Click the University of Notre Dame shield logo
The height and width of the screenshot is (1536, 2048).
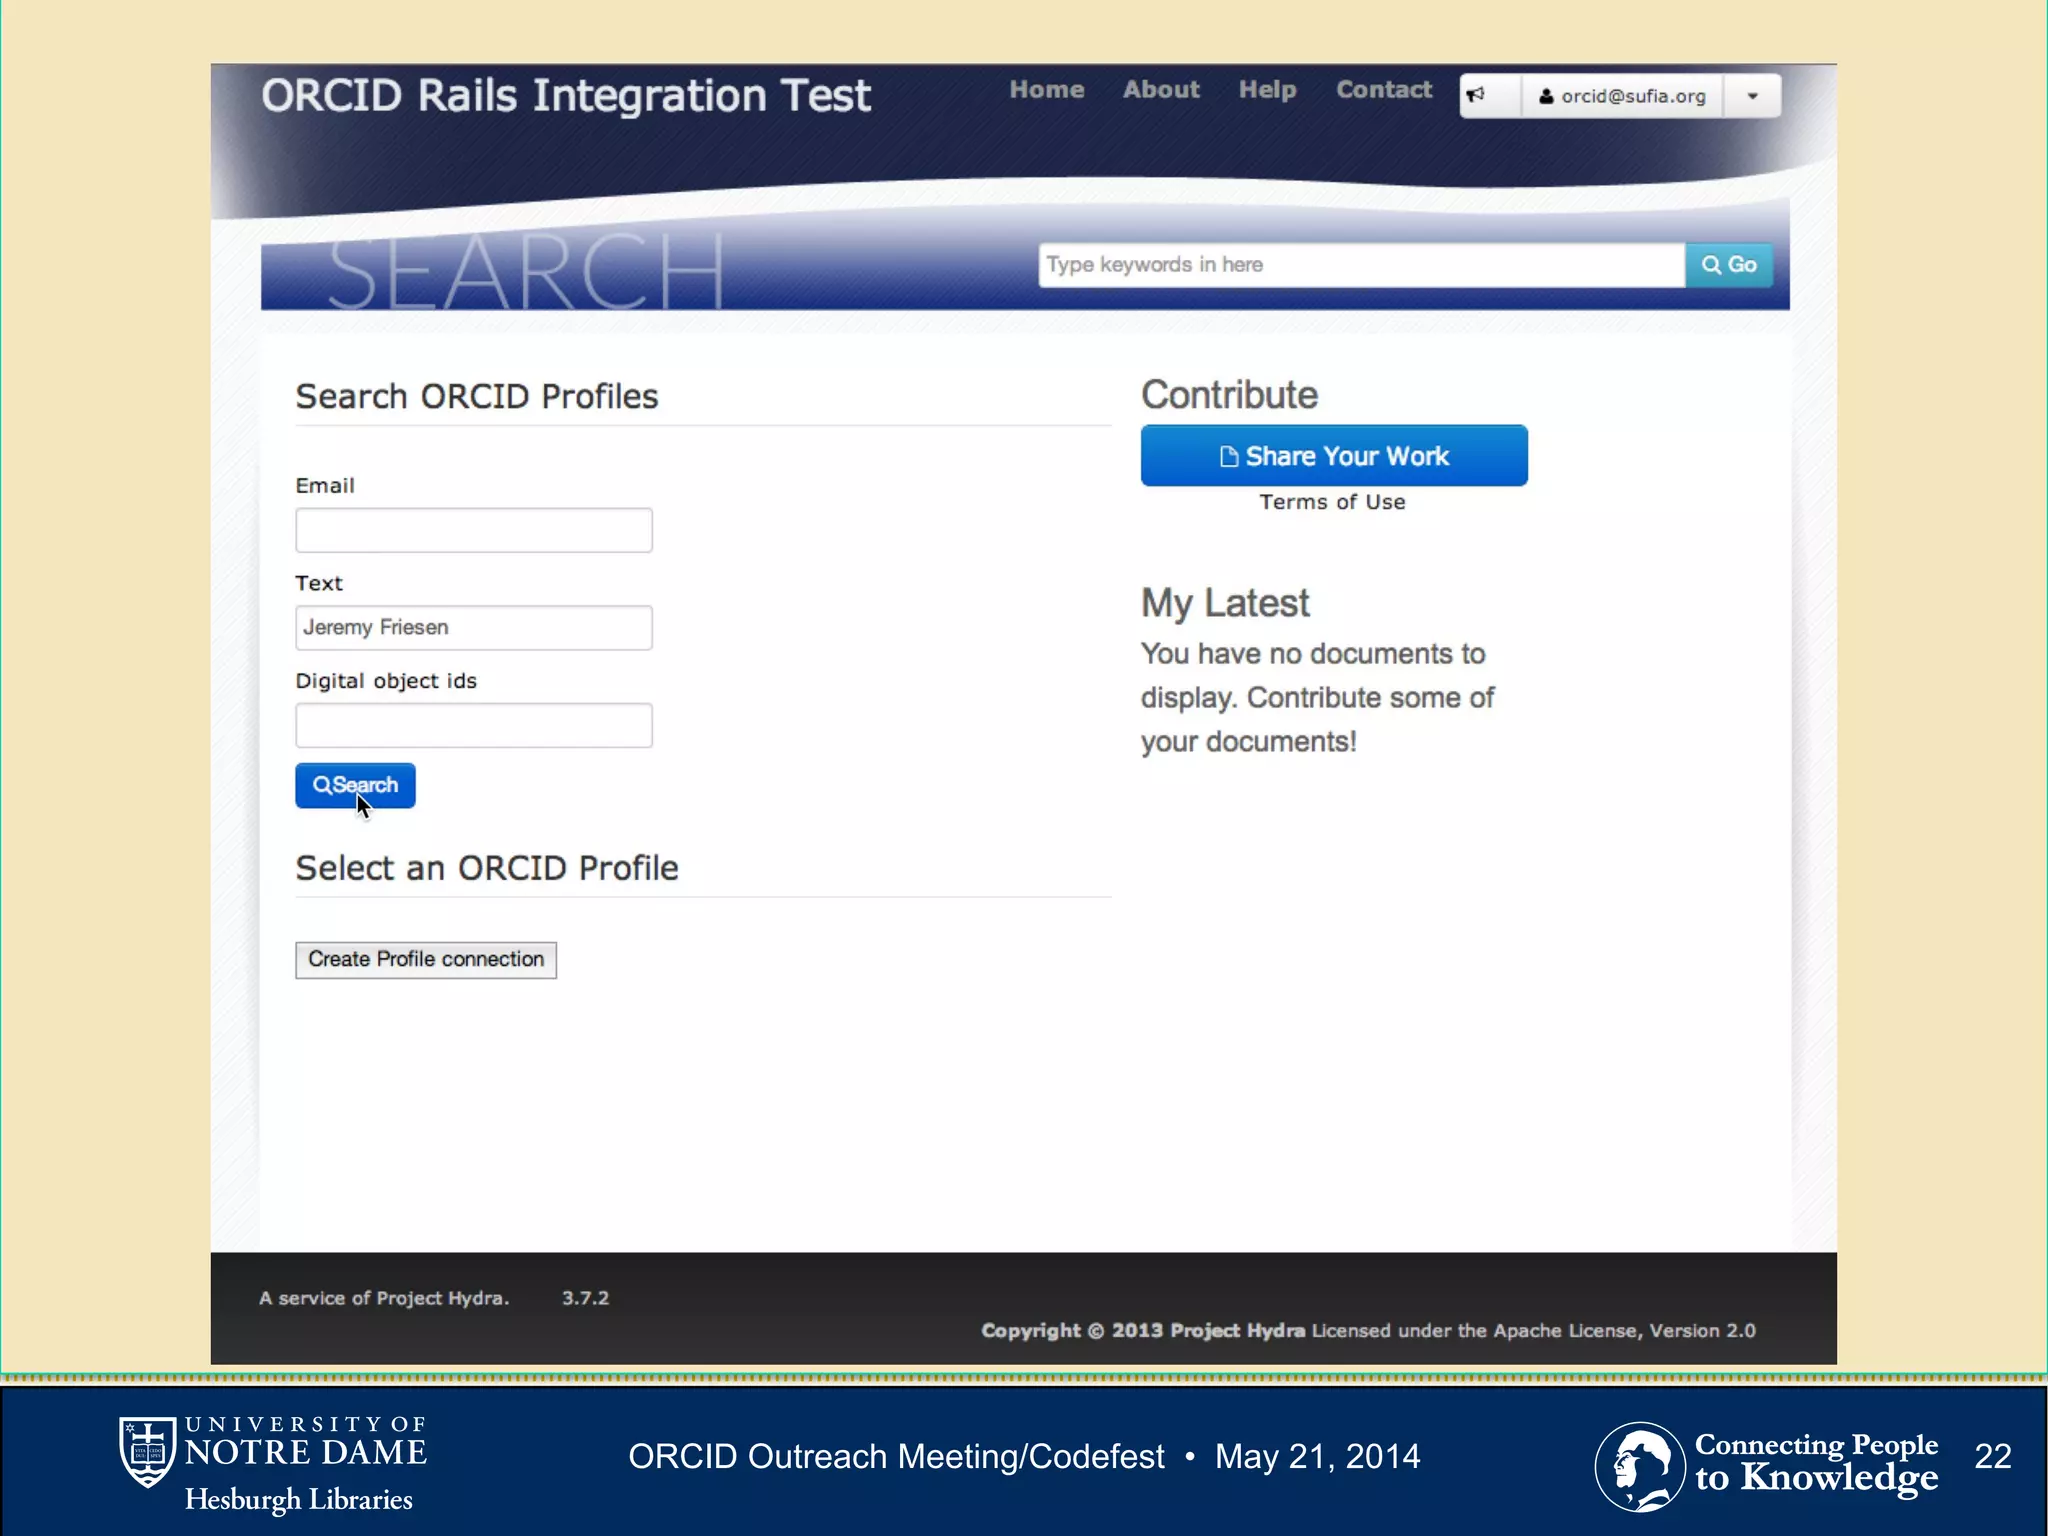pos(147,1452)
